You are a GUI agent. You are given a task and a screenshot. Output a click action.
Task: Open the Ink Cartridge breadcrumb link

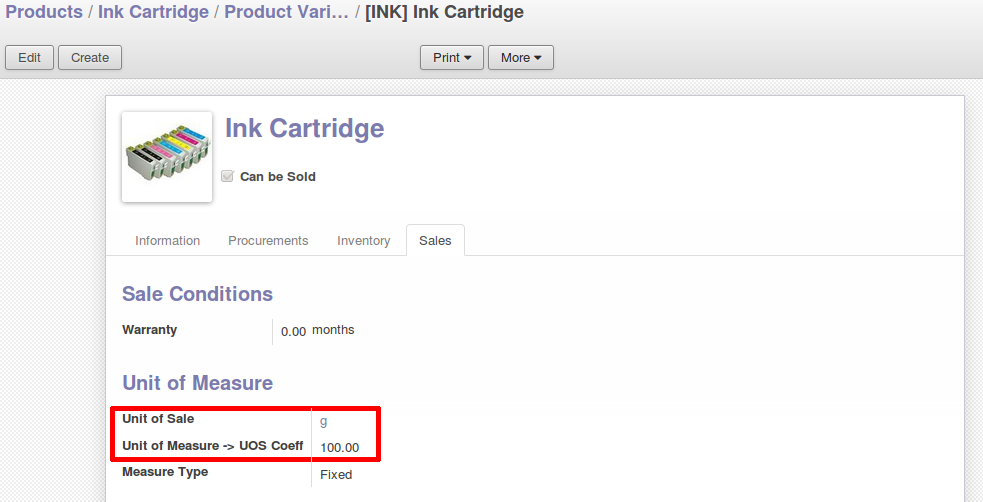pos(153,13)
